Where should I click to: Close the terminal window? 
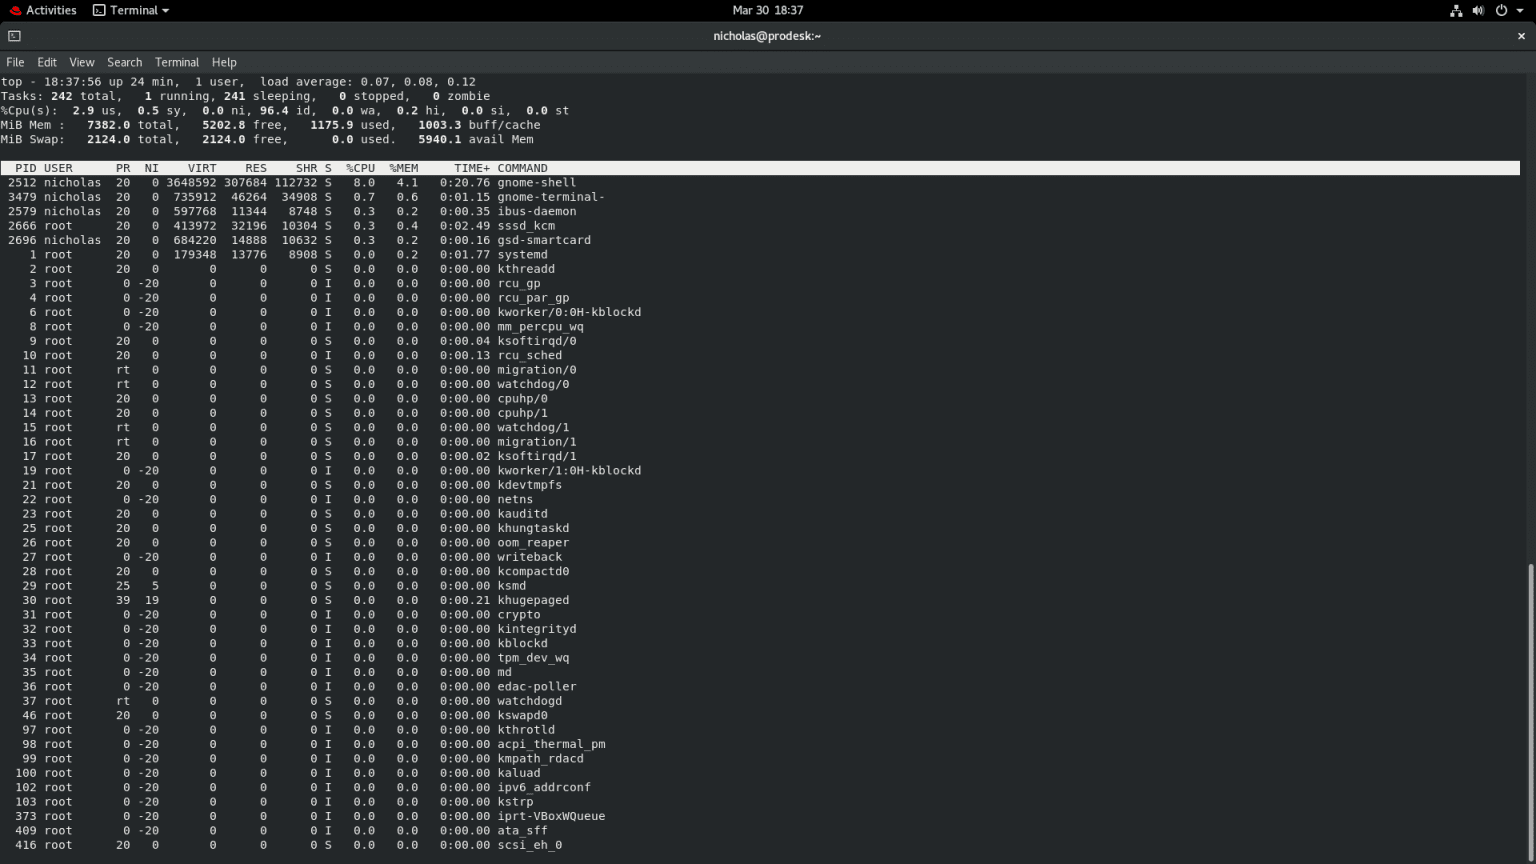(x=1523, y=35)
